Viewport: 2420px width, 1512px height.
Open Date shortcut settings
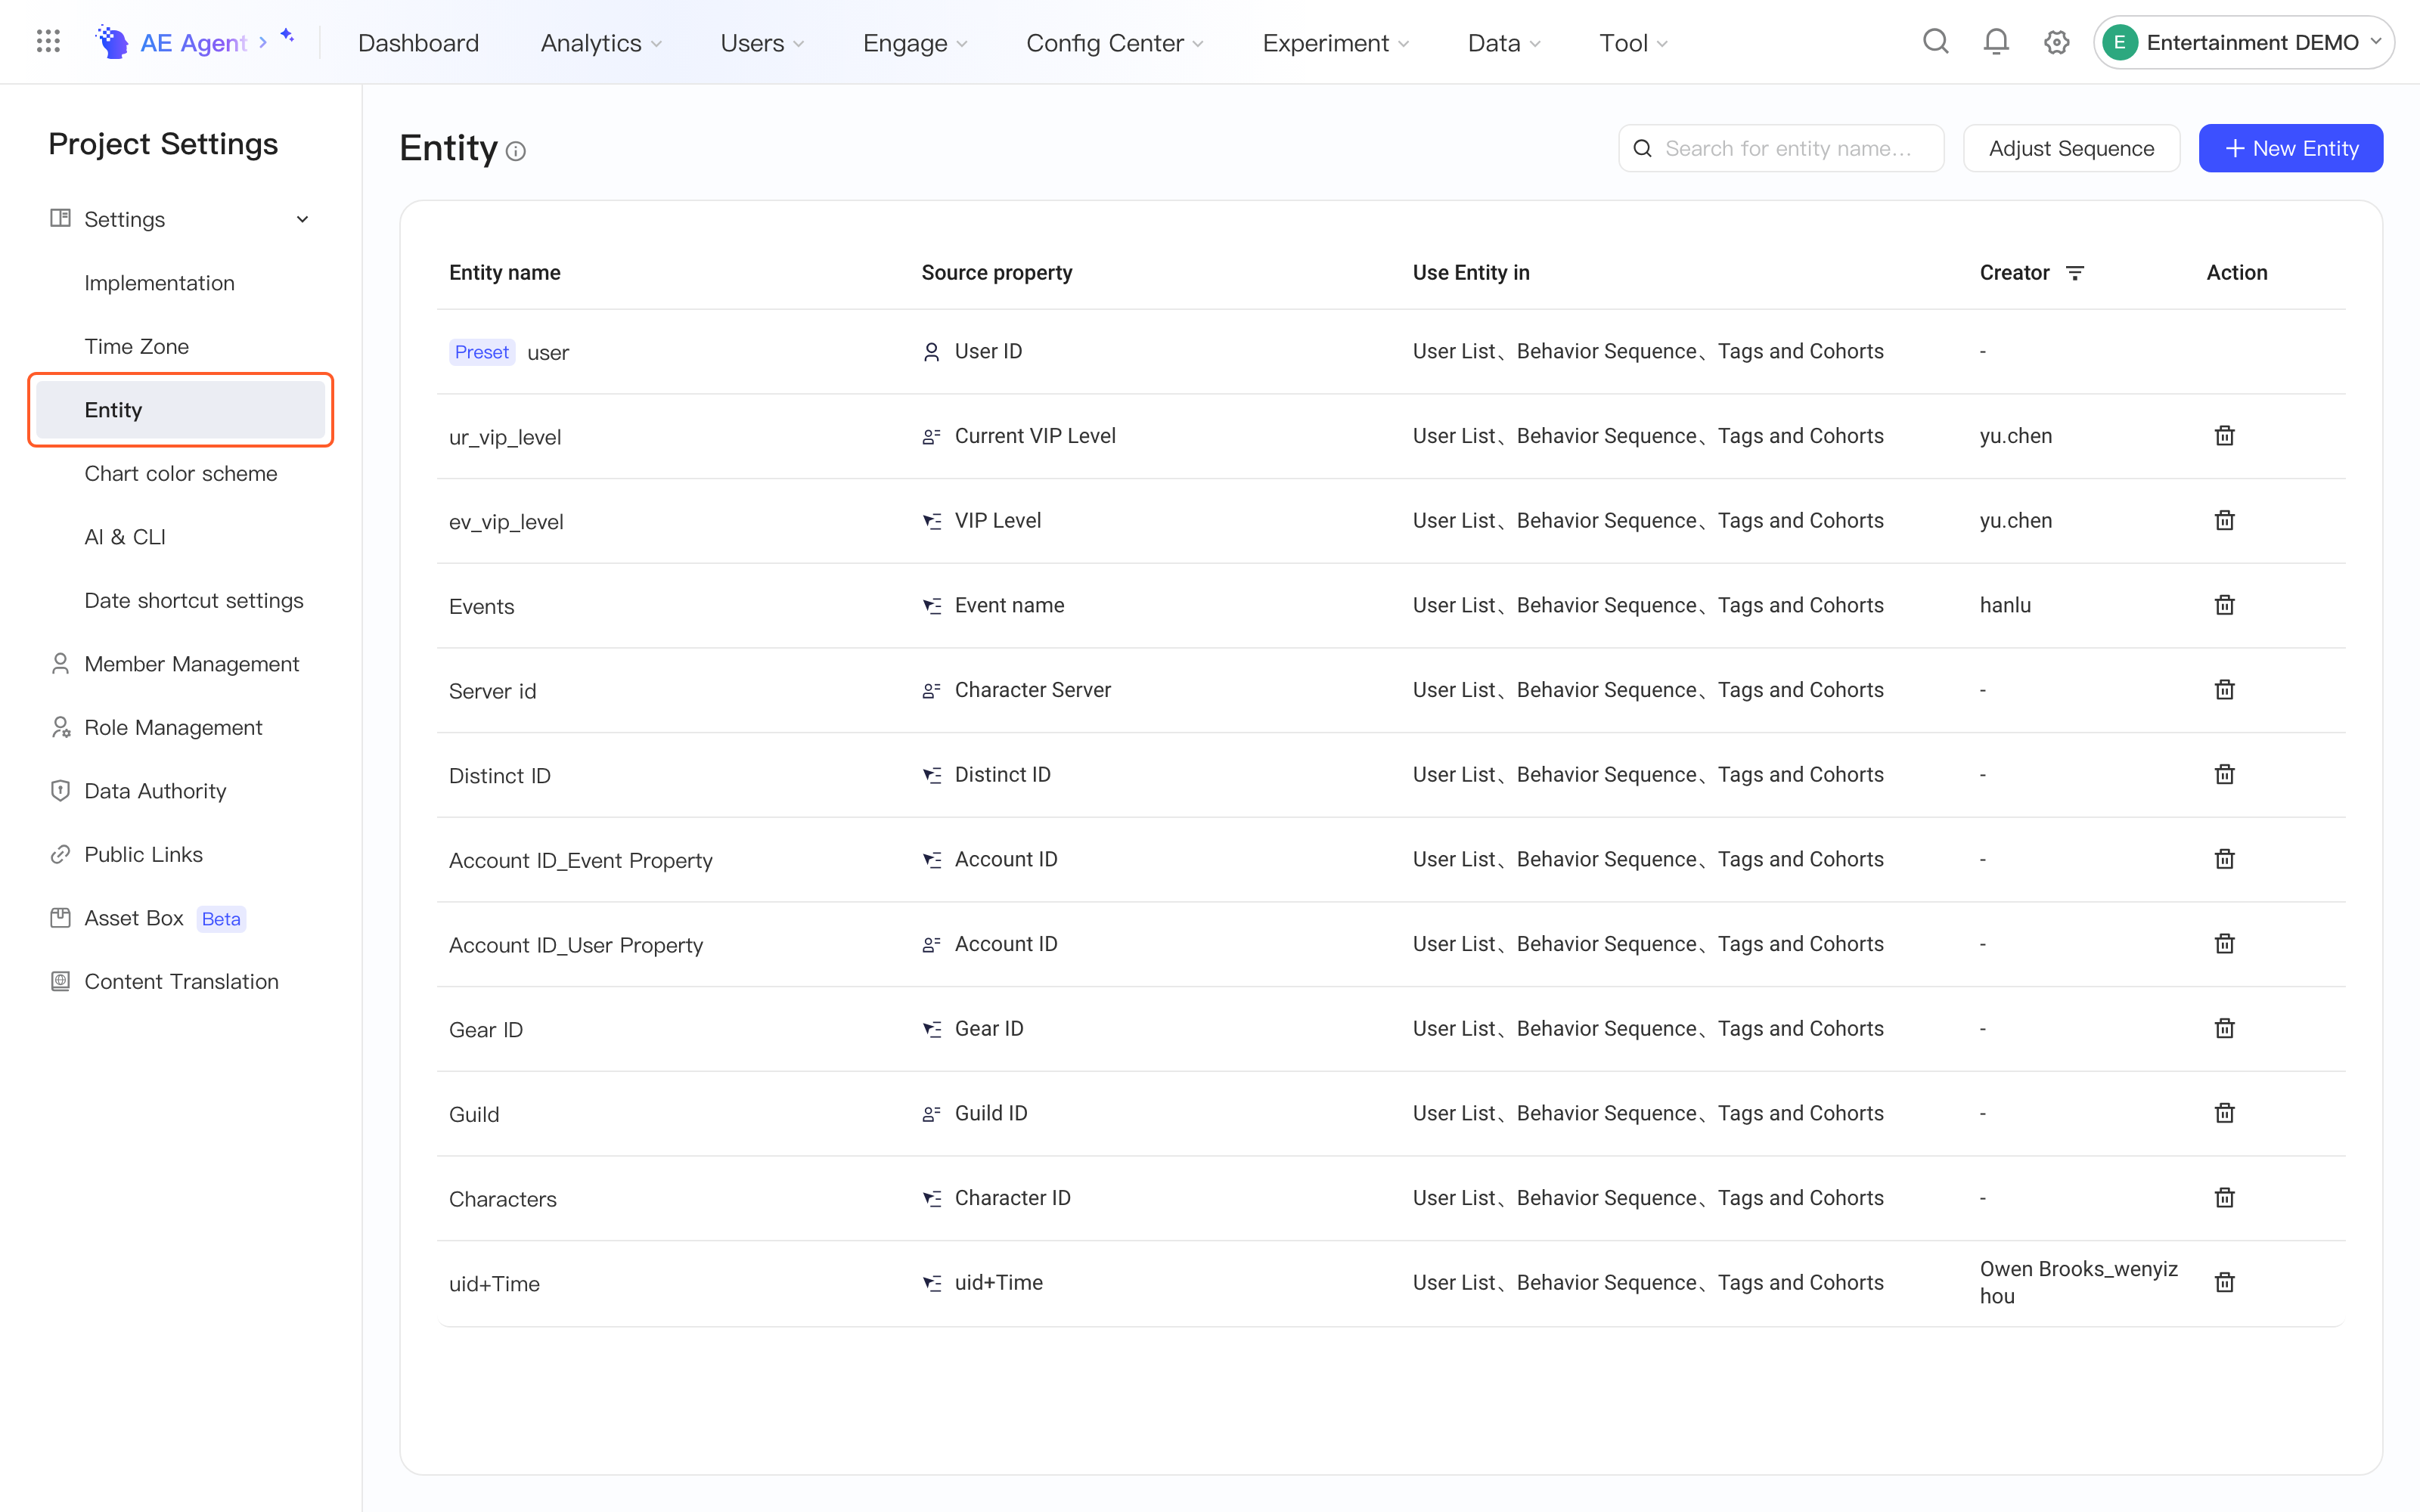[194, 600]
